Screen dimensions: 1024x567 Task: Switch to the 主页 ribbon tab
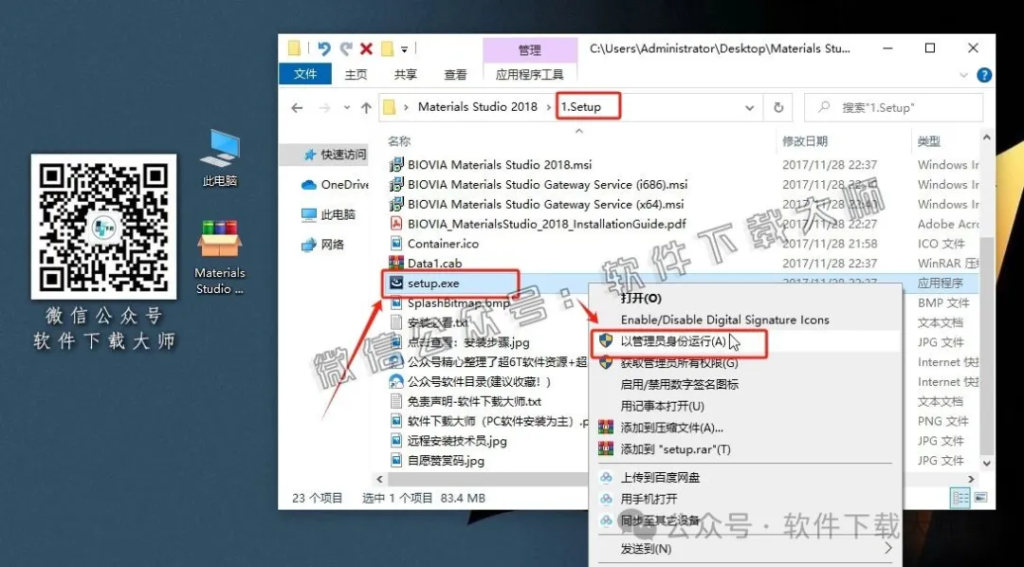pos(355,74)
